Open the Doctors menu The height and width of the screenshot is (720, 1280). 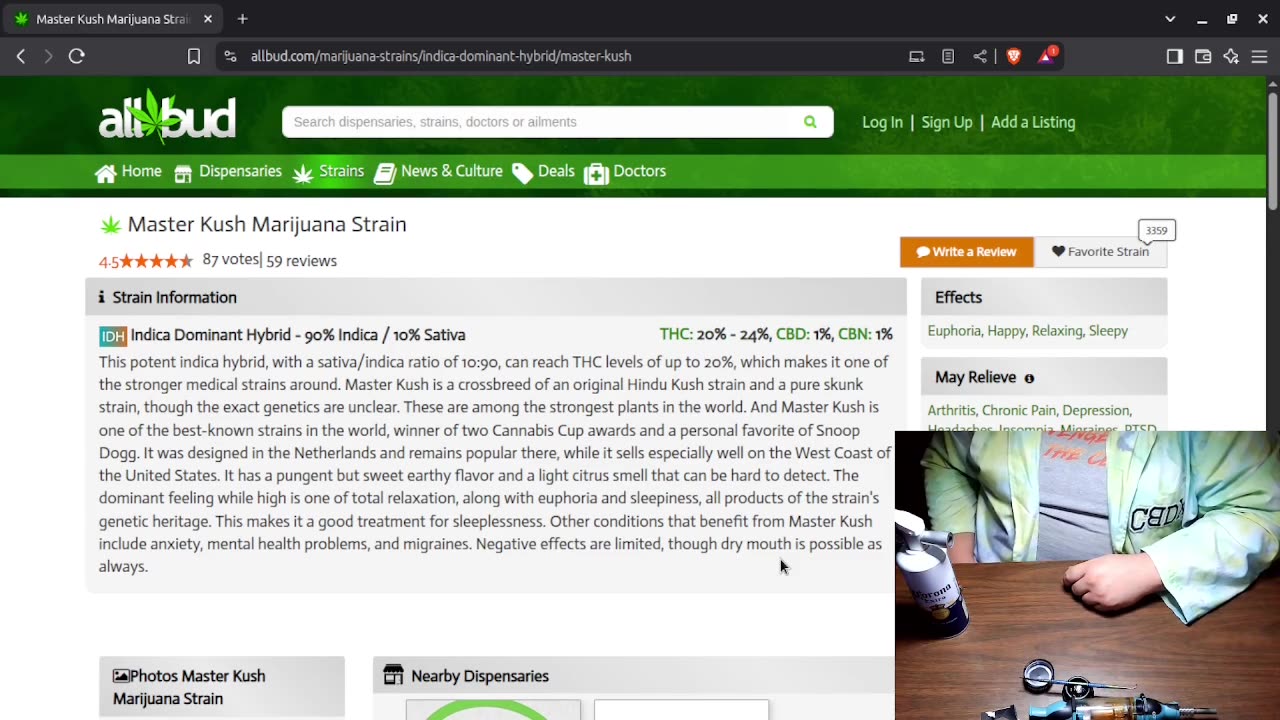click(625, 172)
